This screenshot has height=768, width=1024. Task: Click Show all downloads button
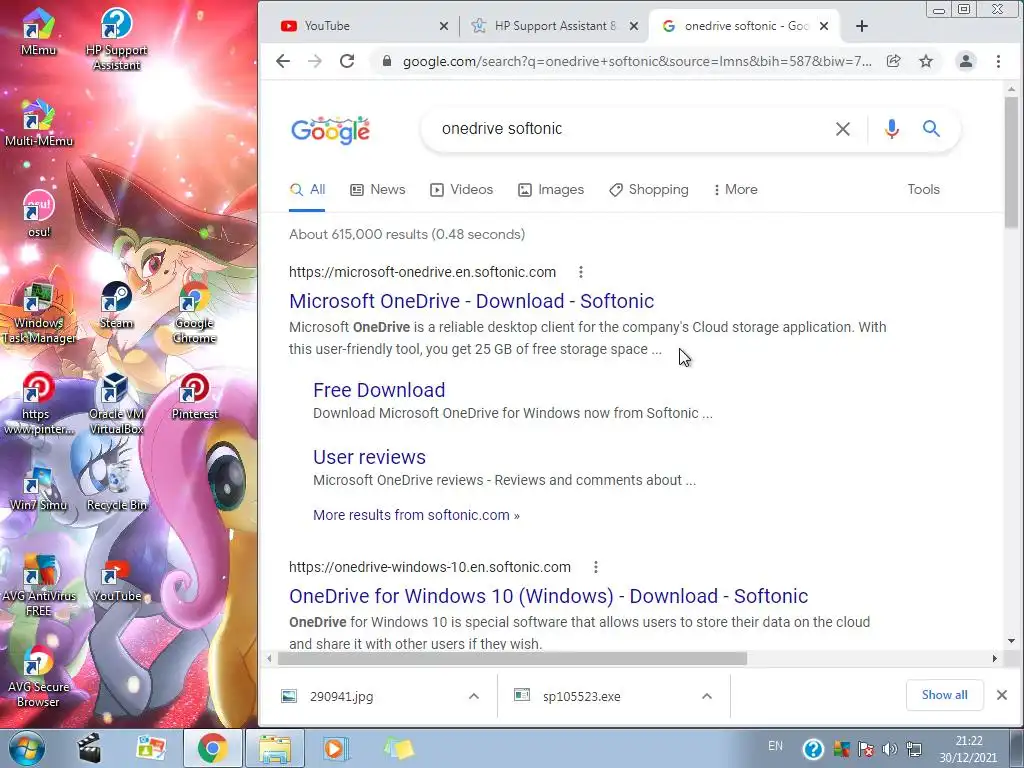tap(944, 695)
